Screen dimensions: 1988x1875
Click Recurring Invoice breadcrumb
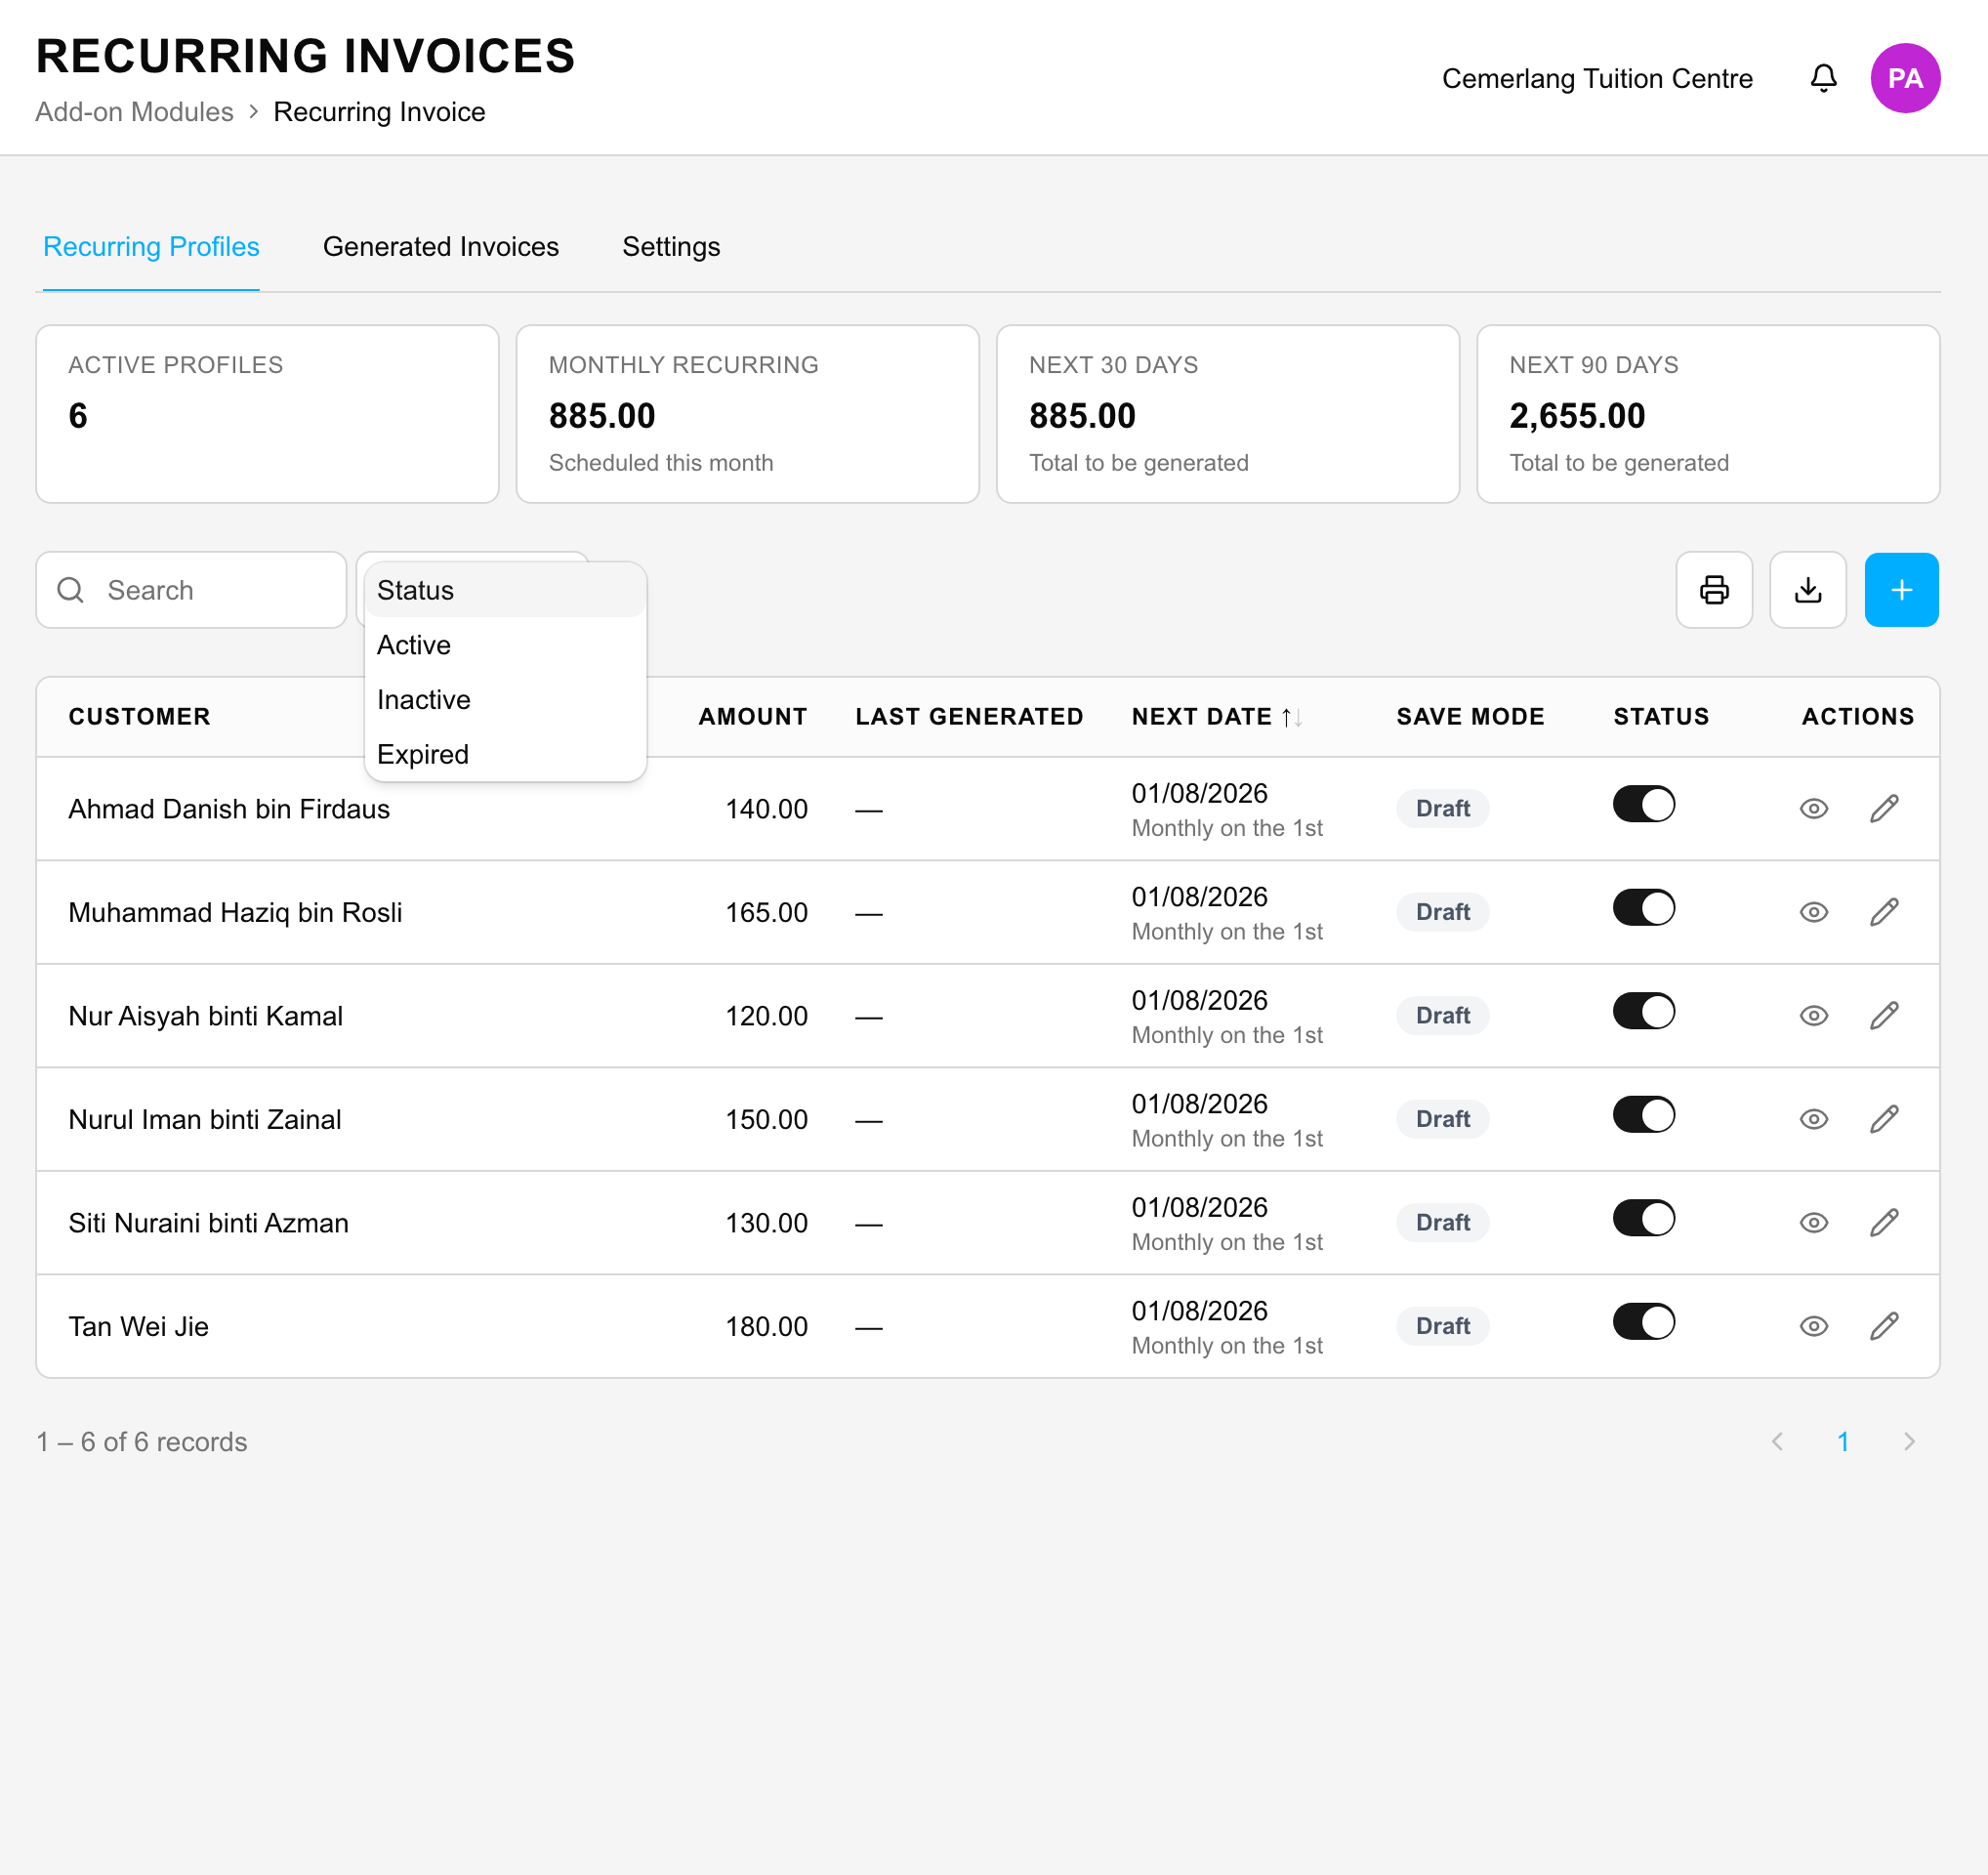[379, 112]
